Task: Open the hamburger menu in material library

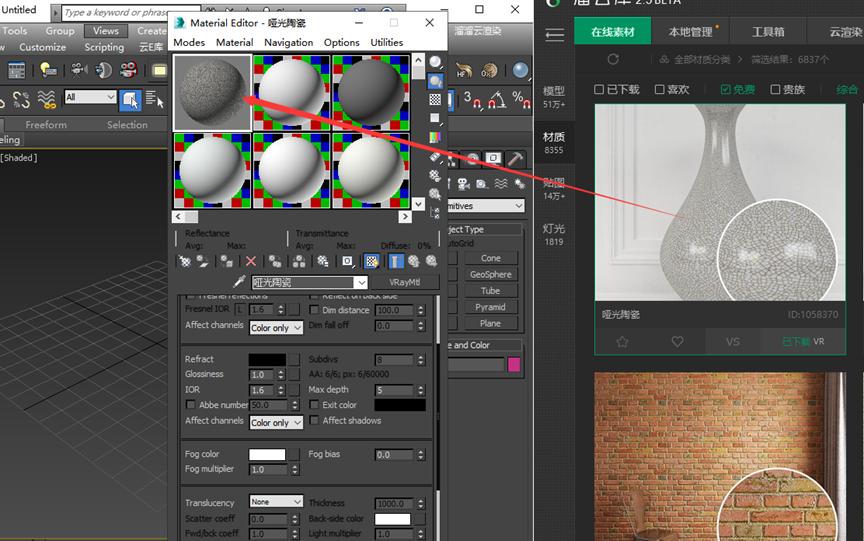Action: [x=554, y=33]
